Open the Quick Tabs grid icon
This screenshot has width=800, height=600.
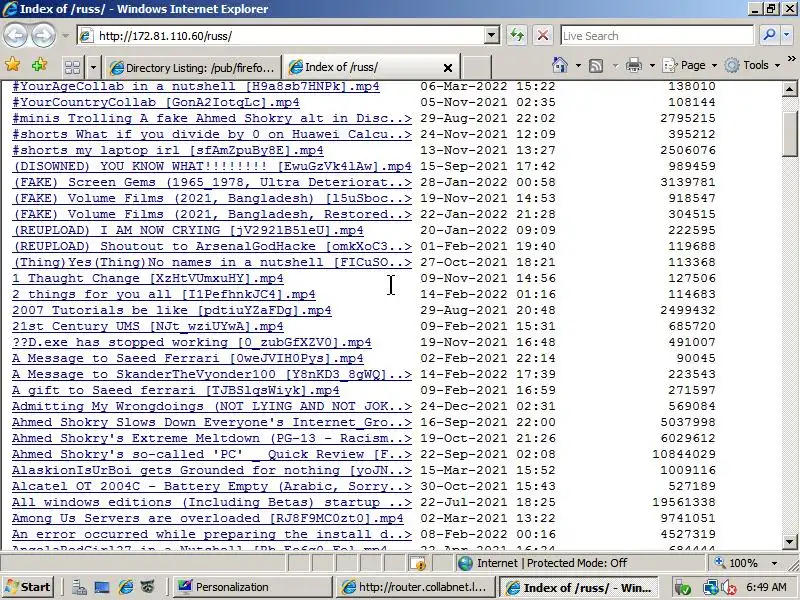coord(72,67)
